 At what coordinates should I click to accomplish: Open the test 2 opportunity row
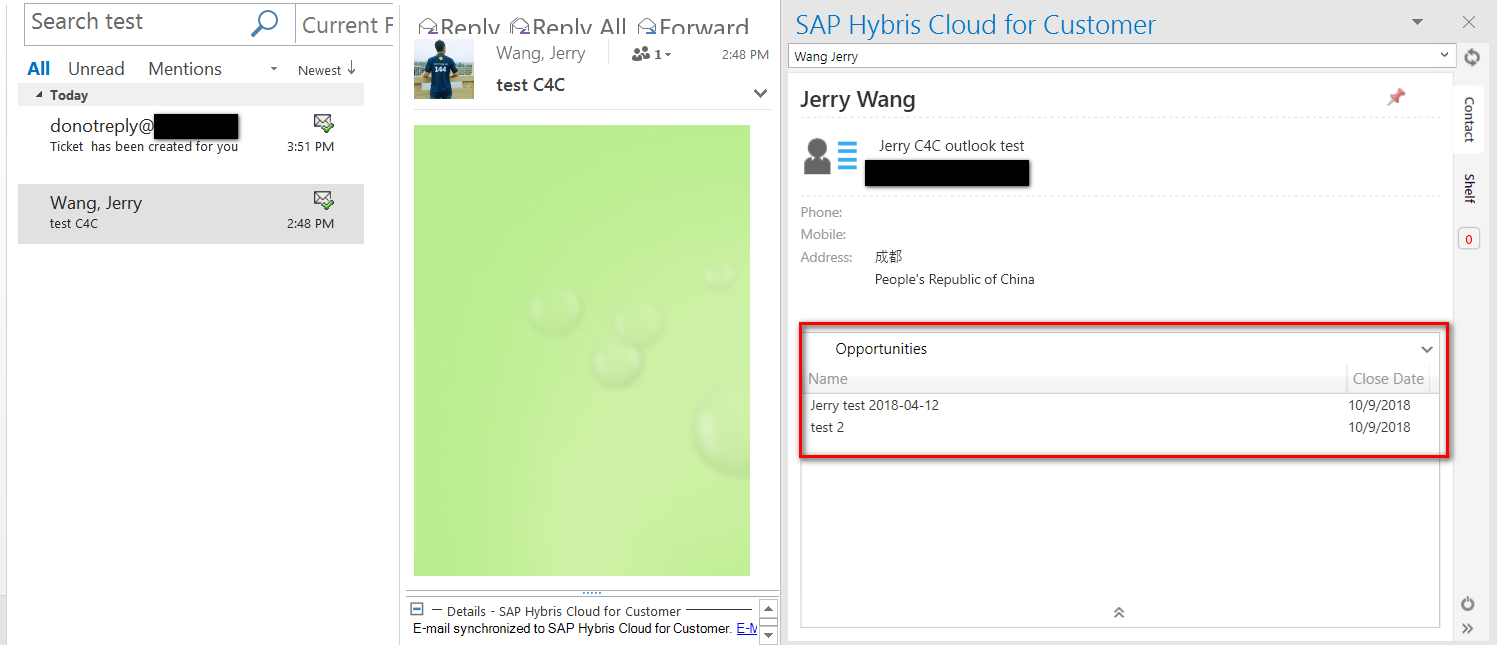tap(827, 427)
